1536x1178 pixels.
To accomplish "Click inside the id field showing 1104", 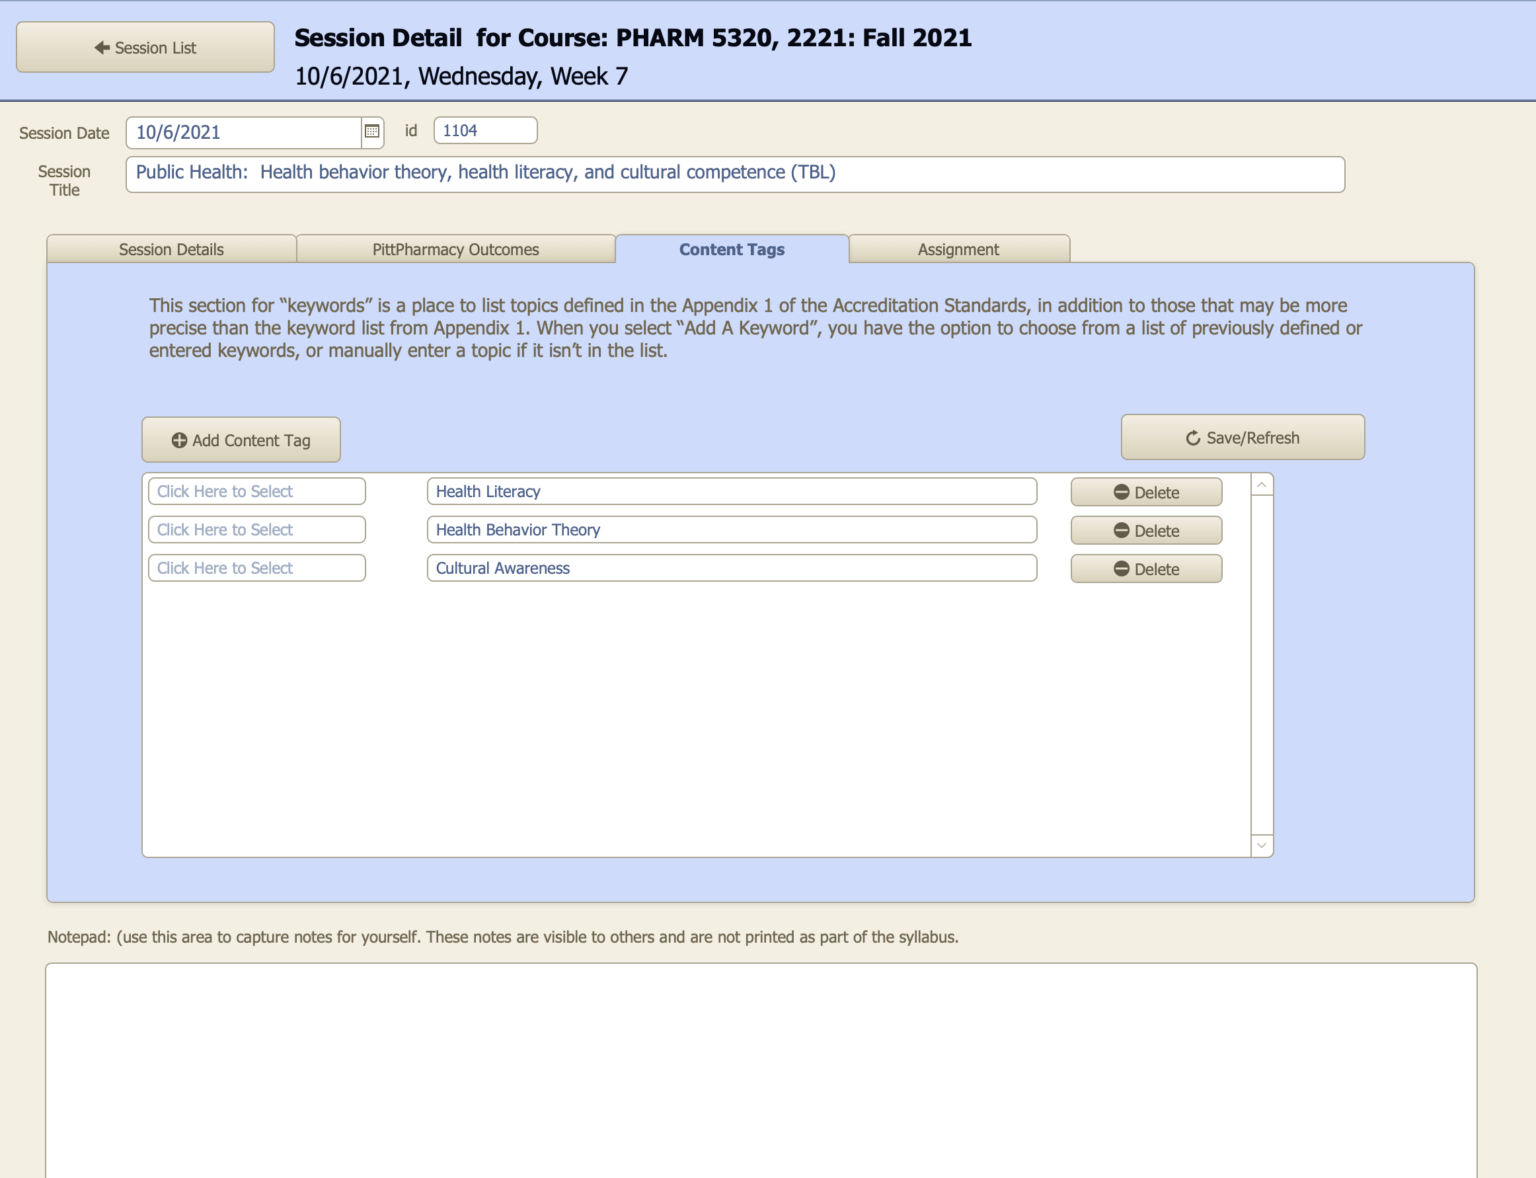I will 485,130.
